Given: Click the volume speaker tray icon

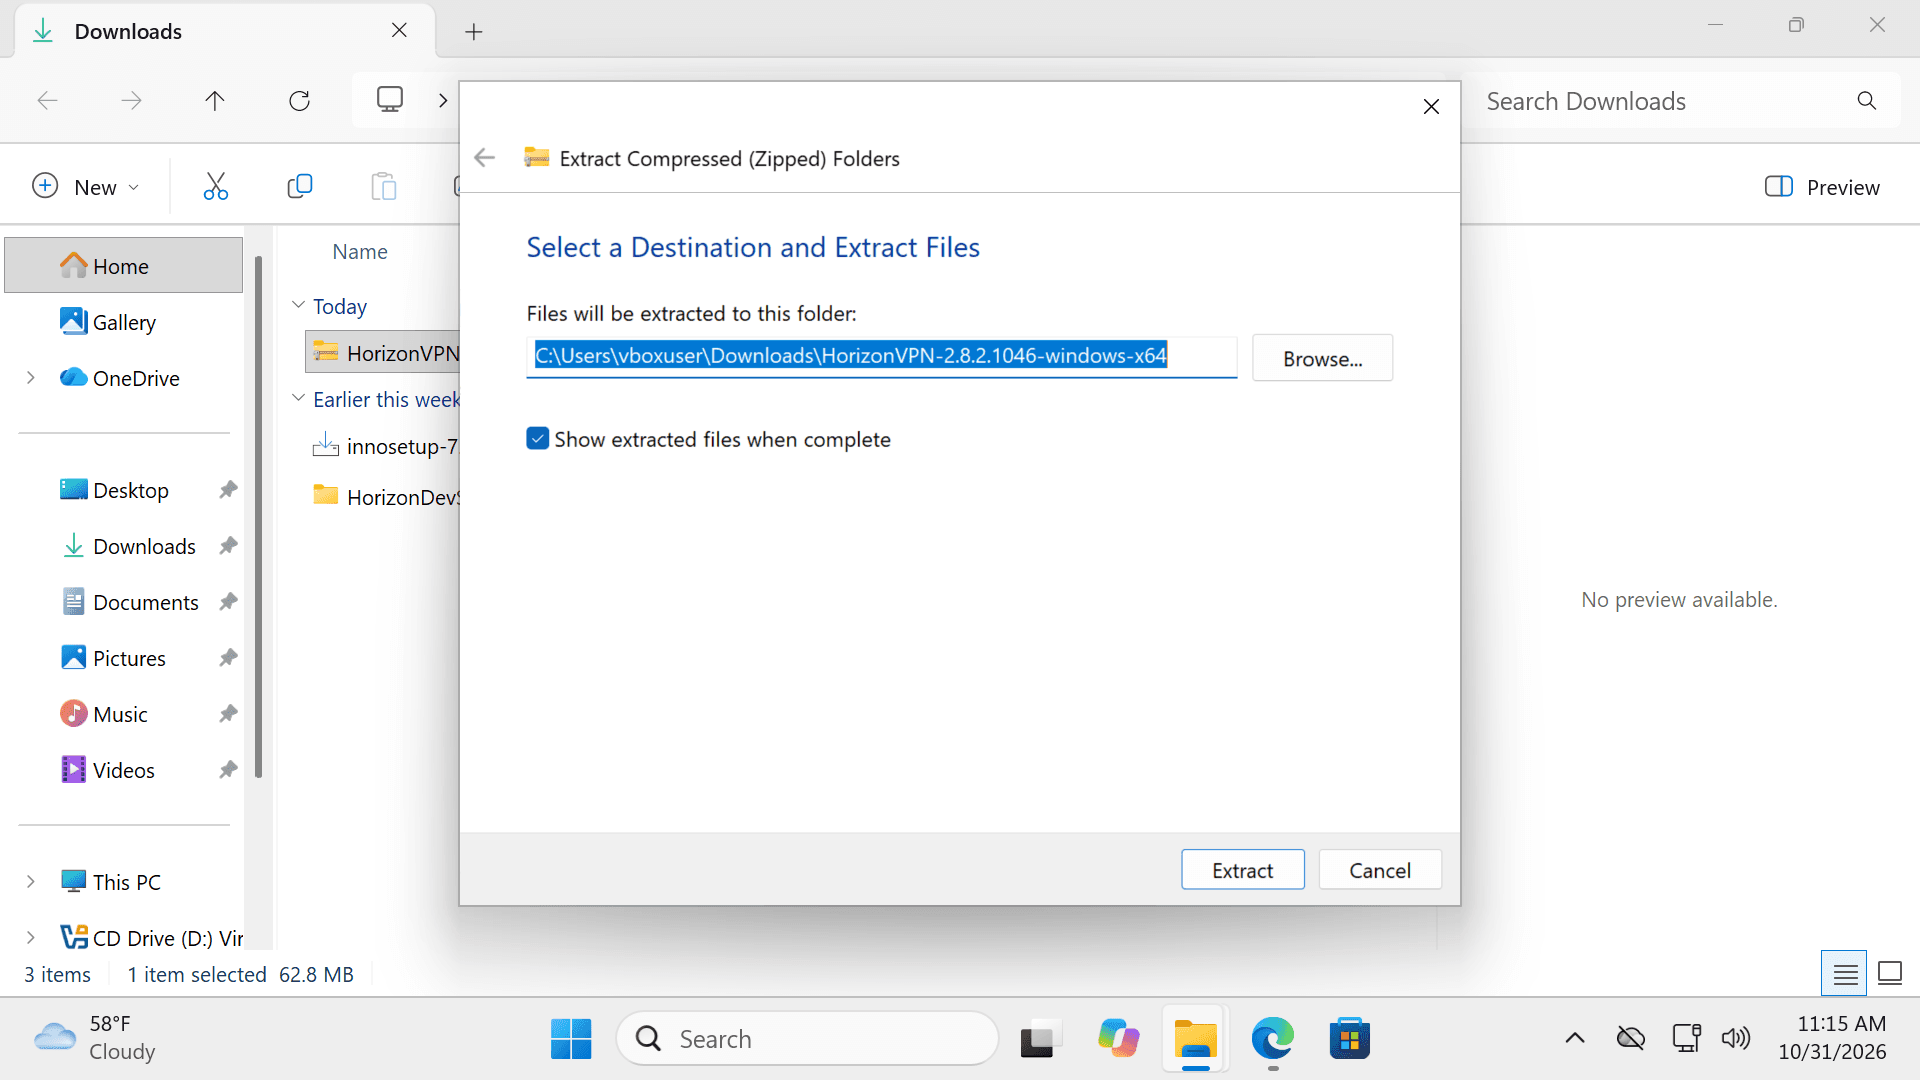Looking at the screenshot, I should pyautogui.click(x=1735, y=1038).
